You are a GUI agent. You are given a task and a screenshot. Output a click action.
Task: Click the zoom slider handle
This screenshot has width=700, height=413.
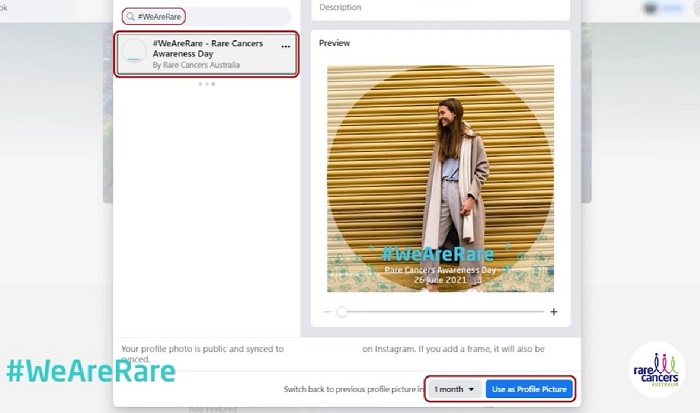342,312
